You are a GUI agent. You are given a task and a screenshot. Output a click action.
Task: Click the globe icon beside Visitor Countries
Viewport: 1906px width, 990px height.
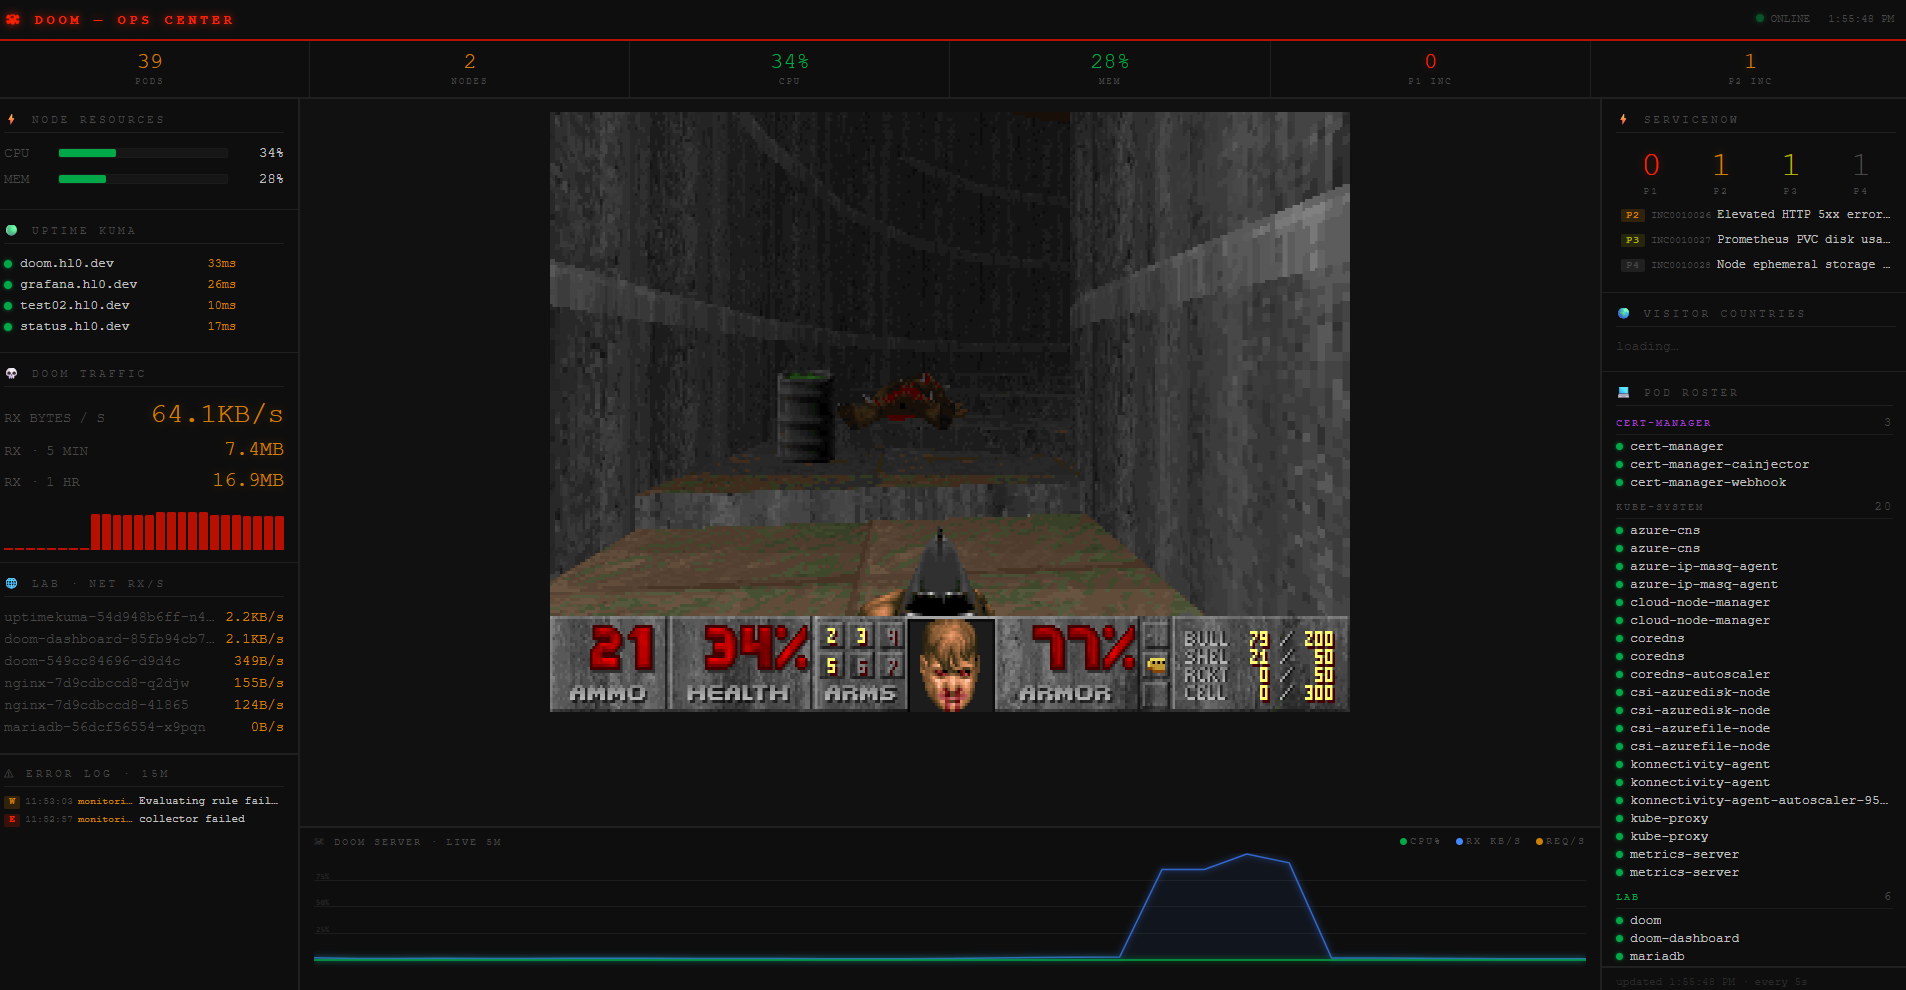1623,313
